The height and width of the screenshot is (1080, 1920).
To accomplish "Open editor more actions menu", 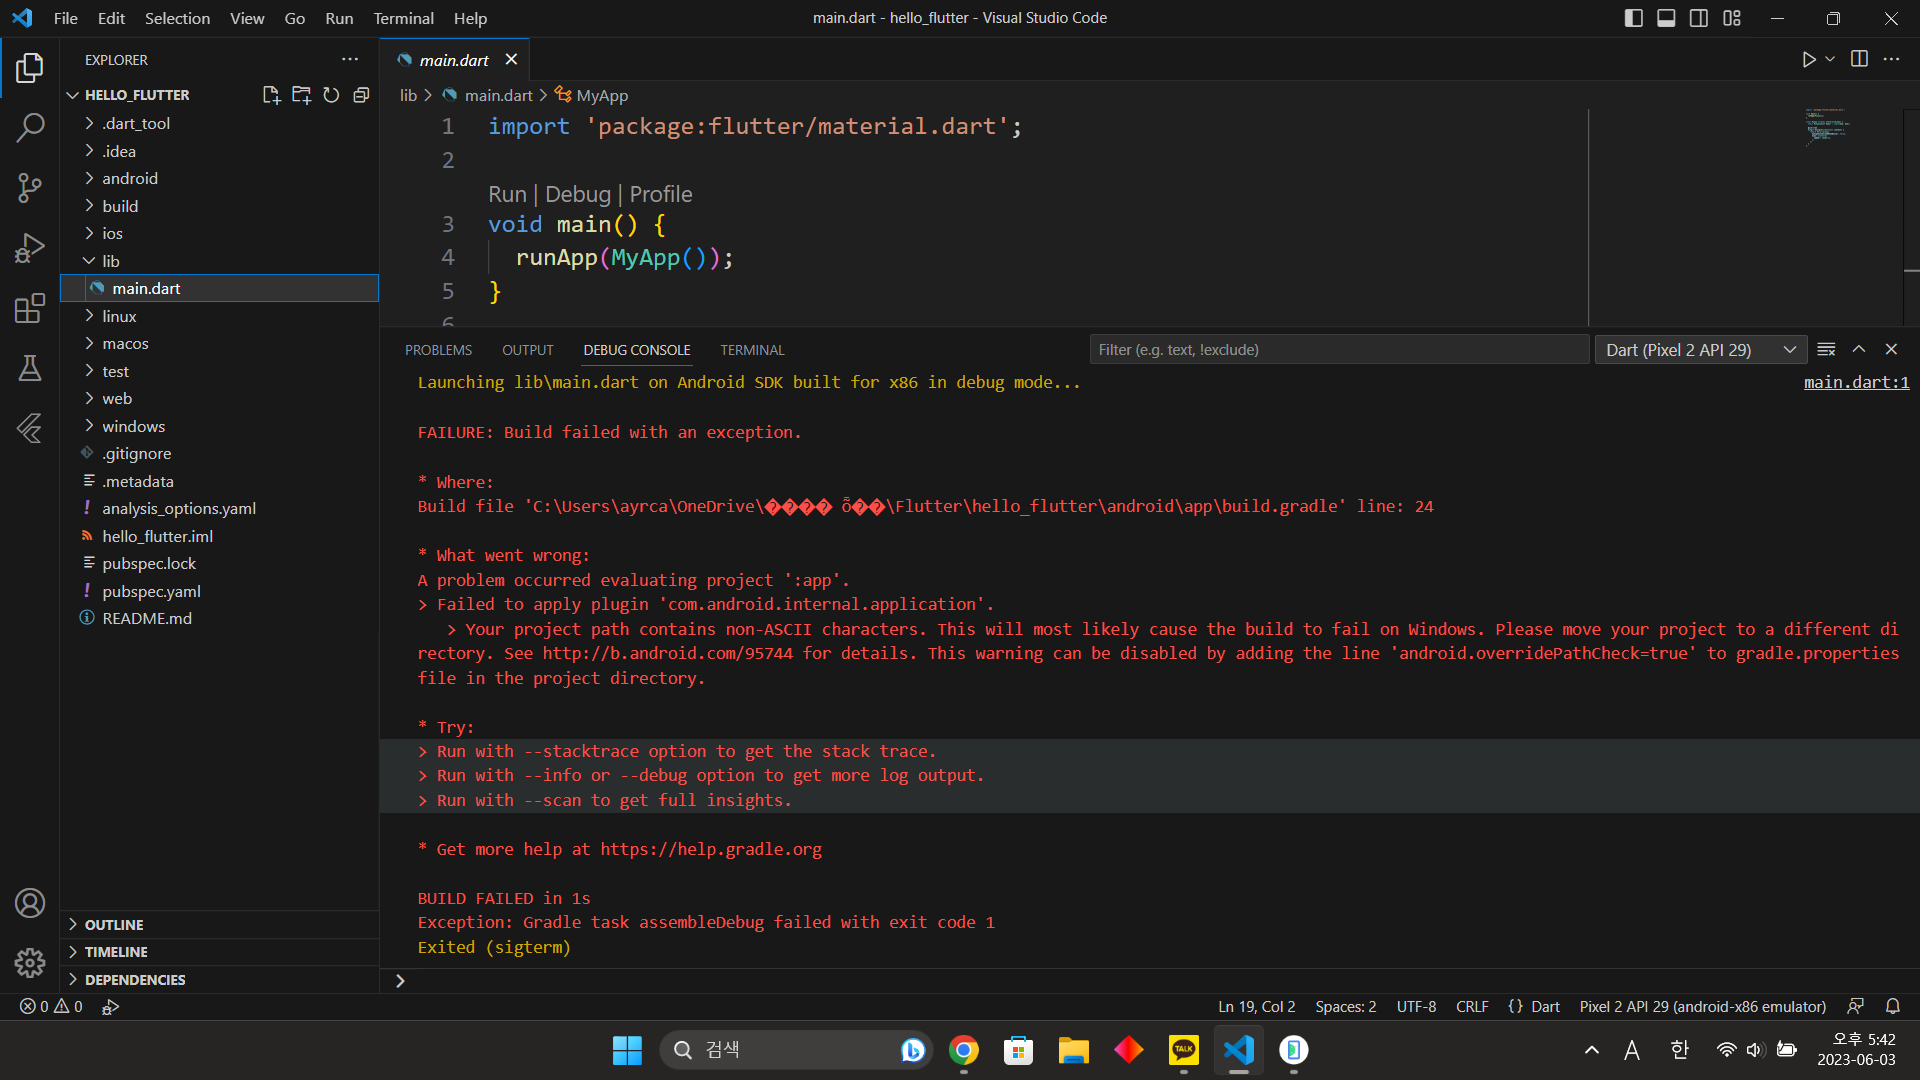I will click(x=1891, y=59).
